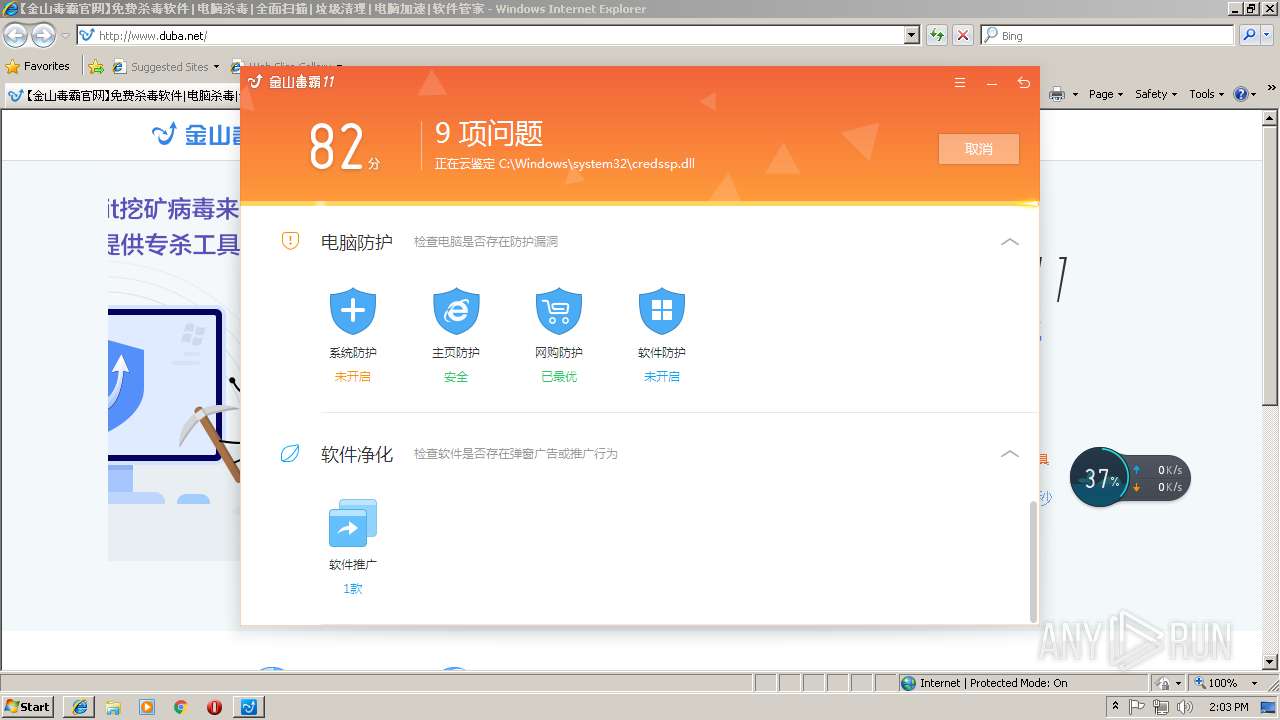Click the 9 项问题 heading text
1280x720 pixels.
488,133
